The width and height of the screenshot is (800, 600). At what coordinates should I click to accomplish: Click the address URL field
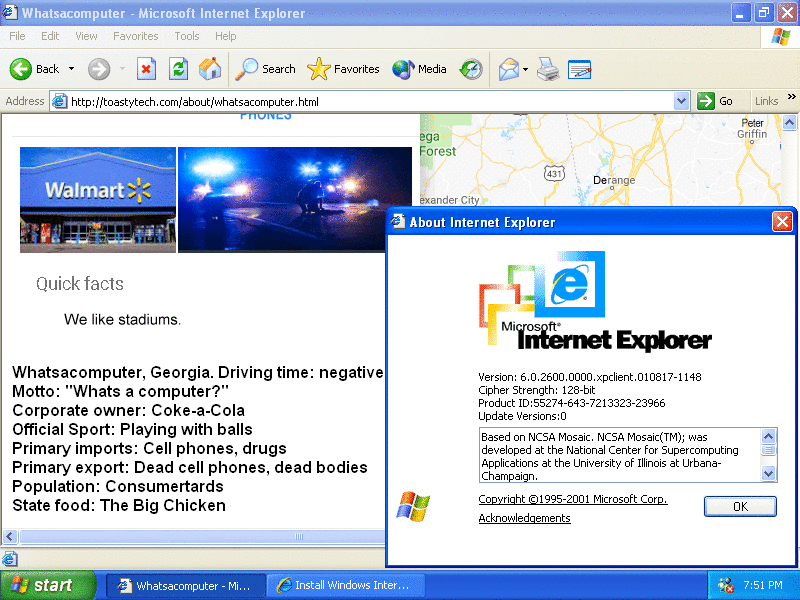pyautogui.click(x=371, y=101)
